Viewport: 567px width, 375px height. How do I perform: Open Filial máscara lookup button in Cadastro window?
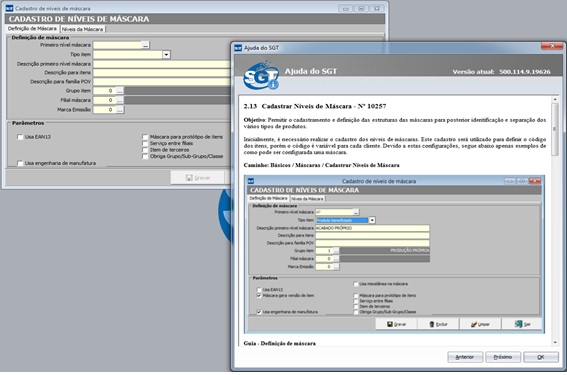[120, 100]
